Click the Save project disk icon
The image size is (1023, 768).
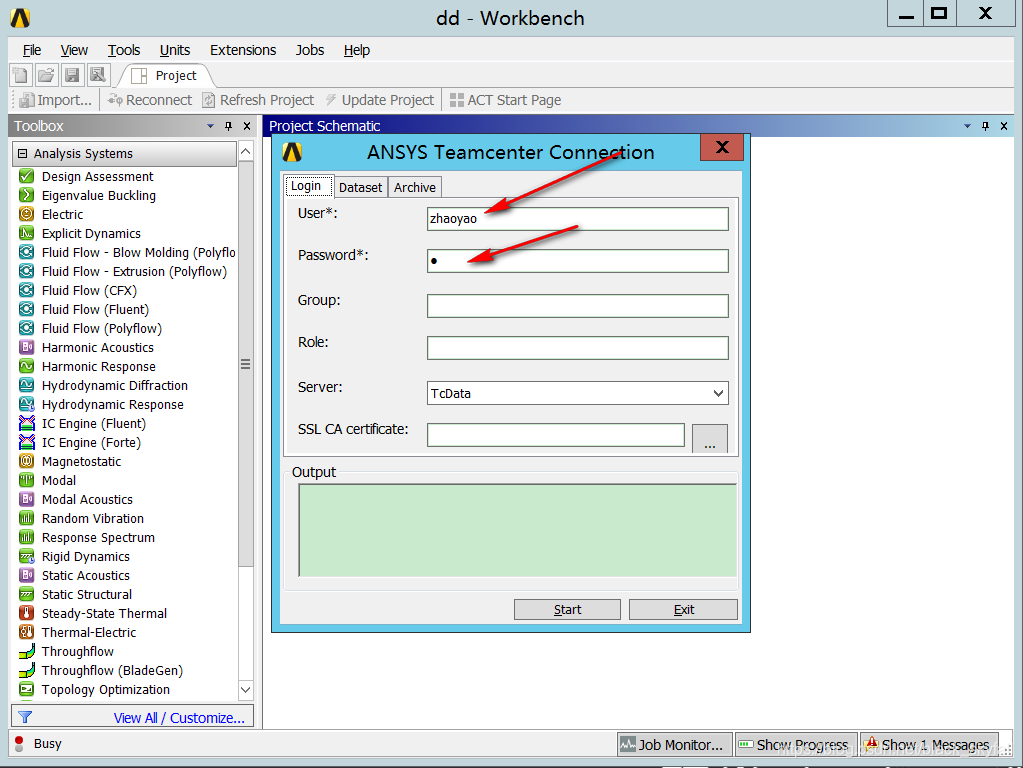tap(72, 75)
